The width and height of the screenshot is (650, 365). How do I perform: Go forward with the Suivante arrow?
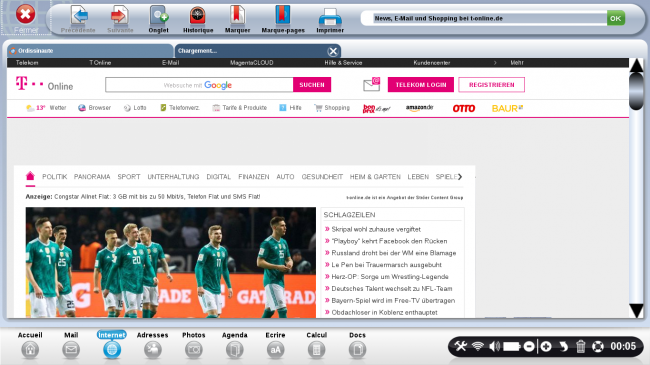tap(120, 19)
